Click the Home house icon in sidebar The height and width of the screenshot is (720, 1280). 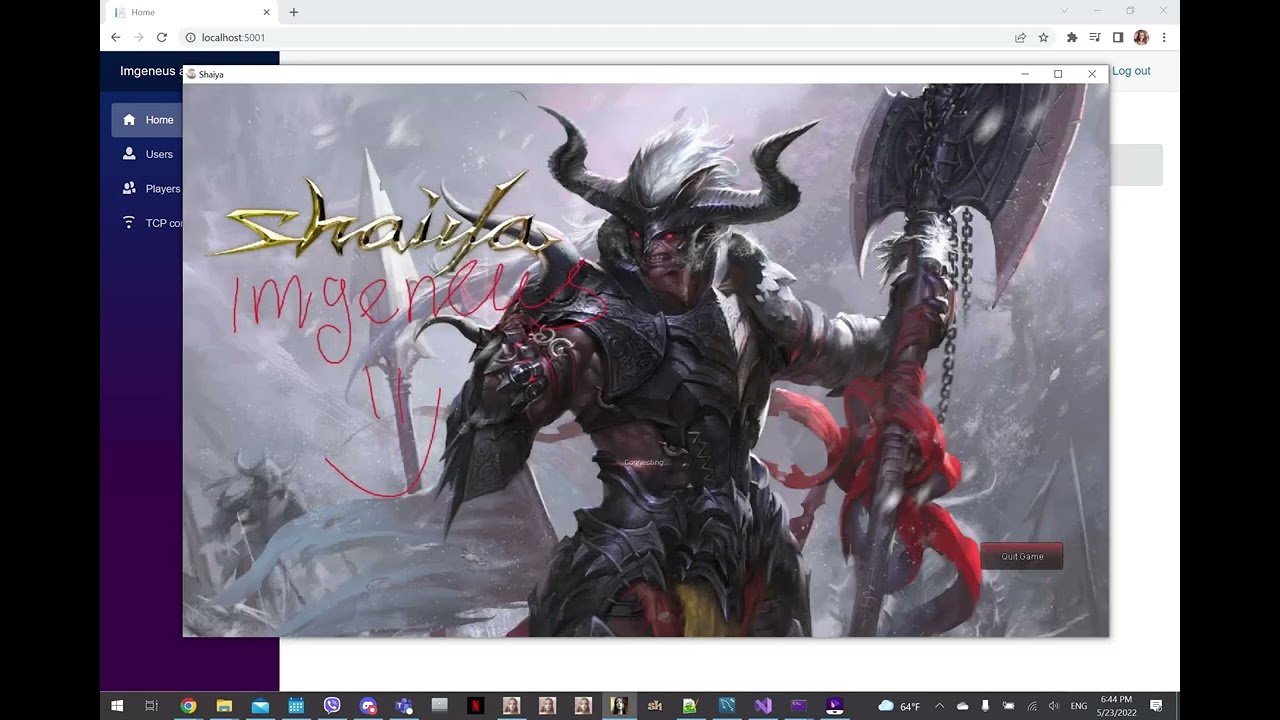129,120
